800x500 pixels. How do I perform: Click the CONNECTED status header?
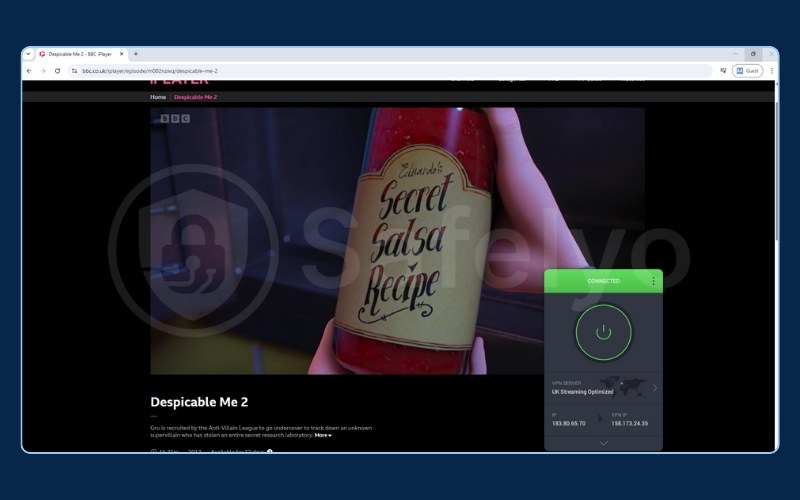(x=604, y=281)
